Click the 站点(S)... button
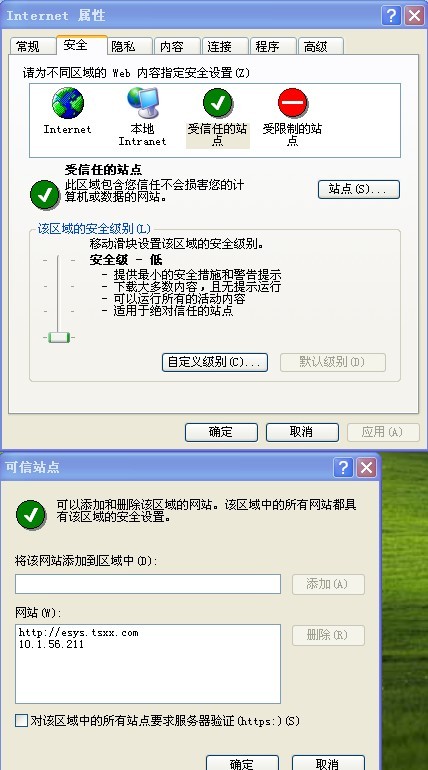This screenshot has height=770, width=428. tap(359, 189)
